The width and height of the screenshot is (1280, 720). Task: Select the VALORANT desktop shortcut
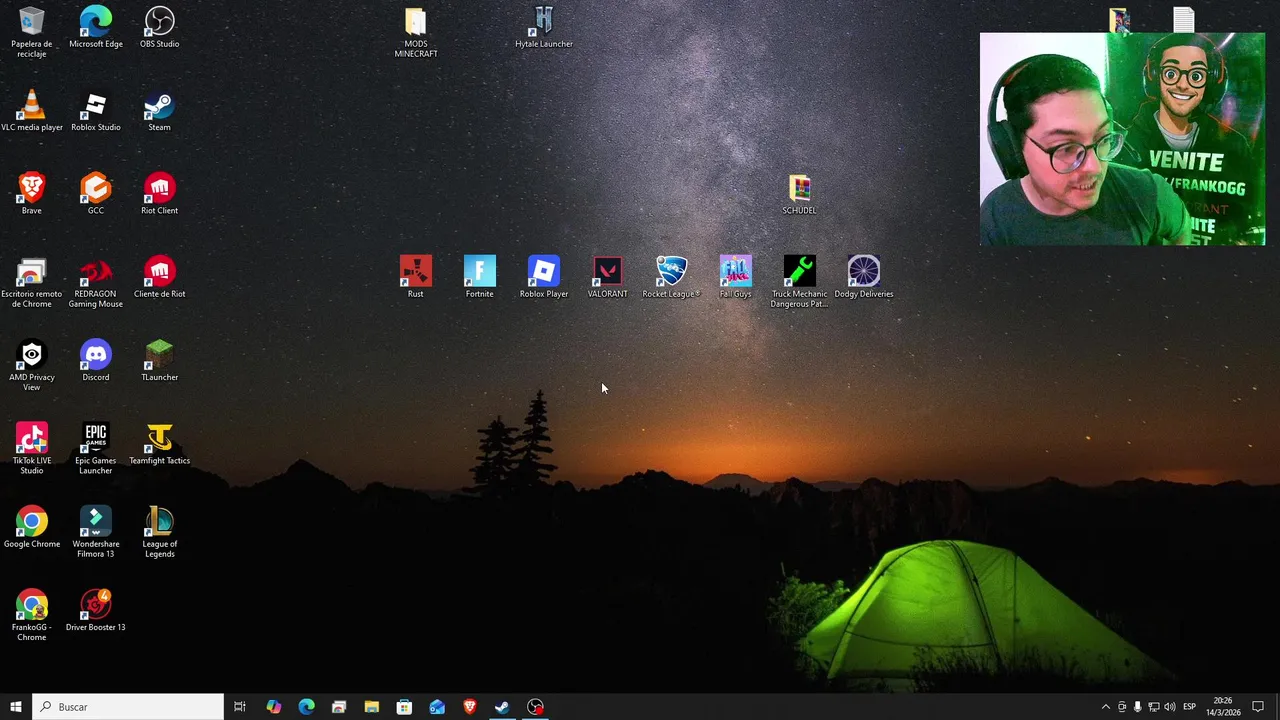608,277
